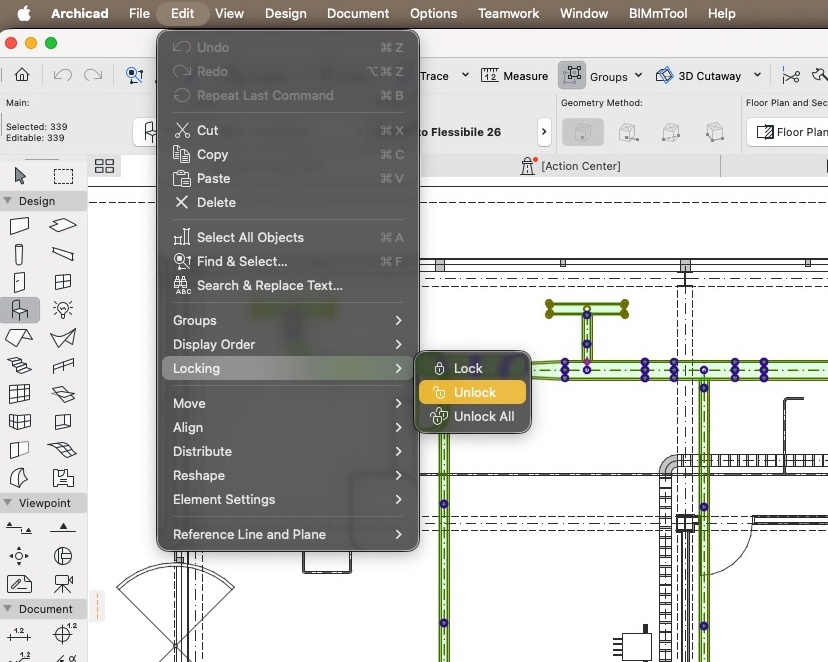Select the Camera tool
This screenshot has height=662, width=828.
pos(63,584)
